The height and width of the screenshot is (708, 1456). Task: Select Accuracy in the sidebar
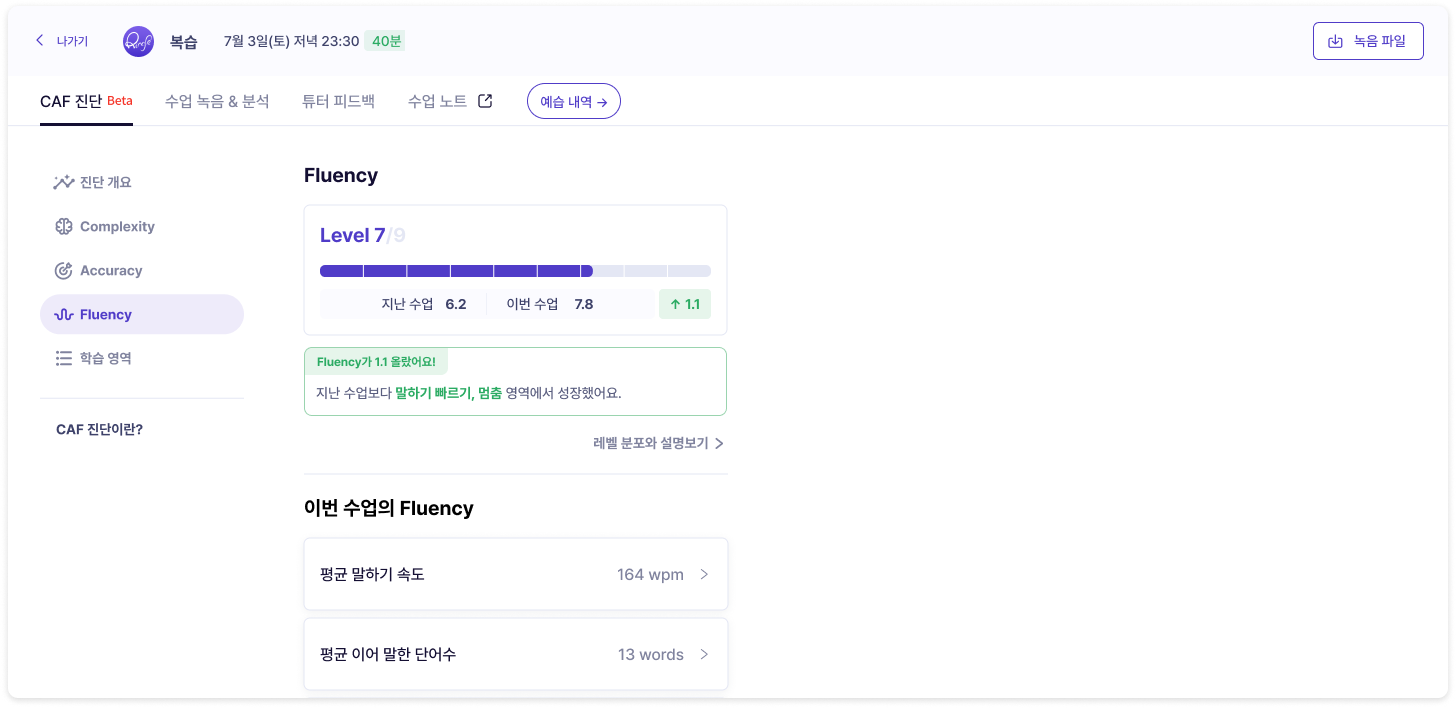142,270
